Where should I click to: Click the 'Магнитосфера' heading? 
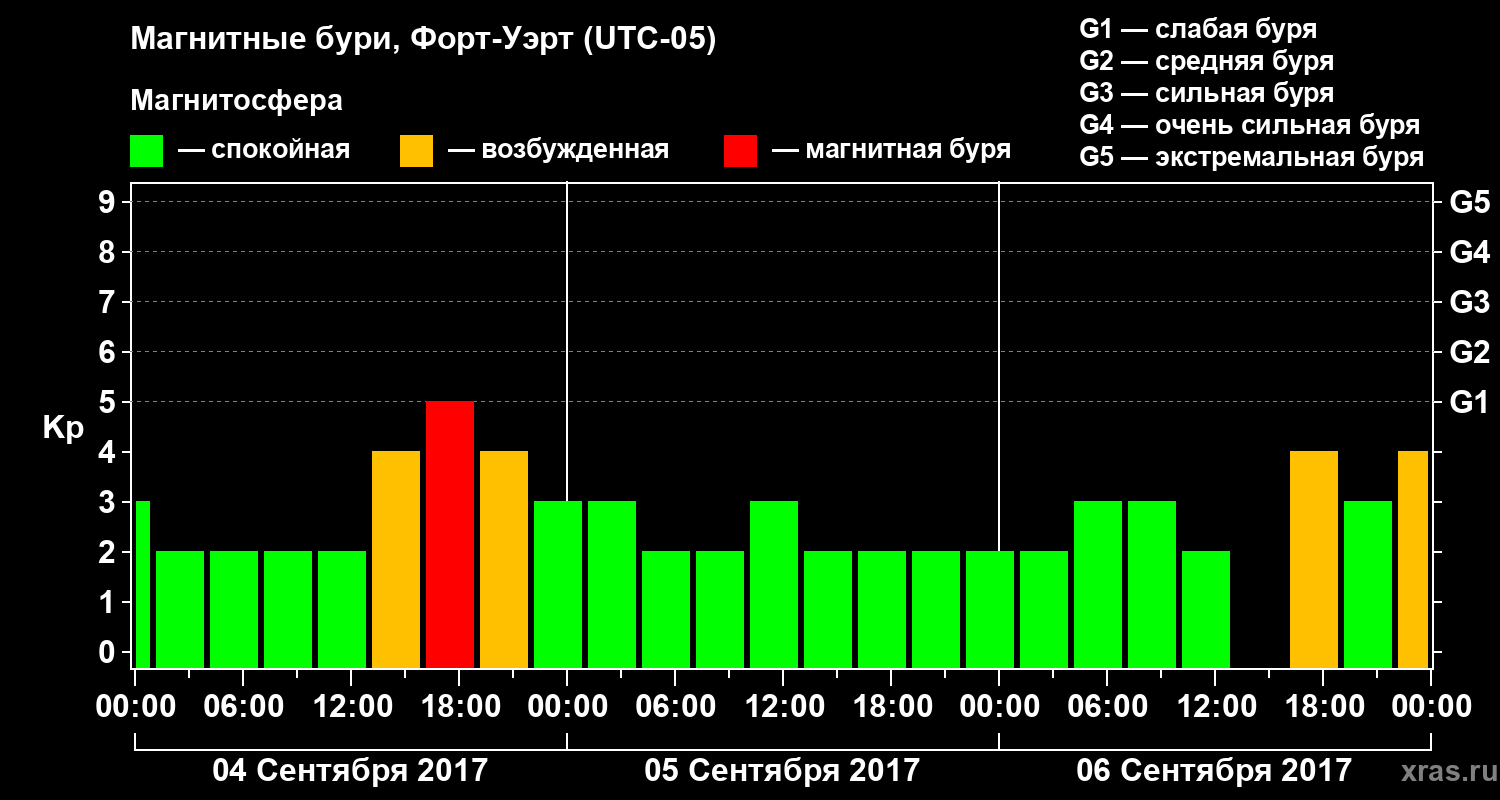[x=236, y=101]
